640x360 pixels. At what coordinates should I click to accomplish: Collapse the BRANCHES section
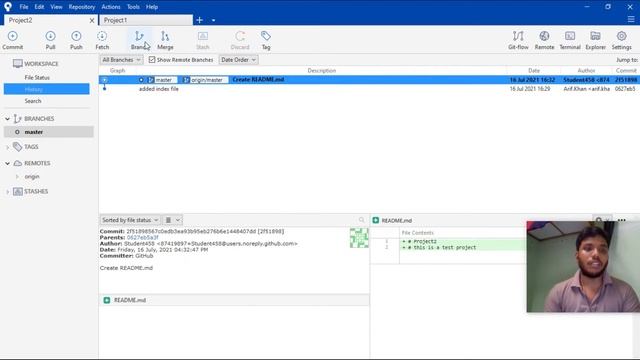[7, 119]
